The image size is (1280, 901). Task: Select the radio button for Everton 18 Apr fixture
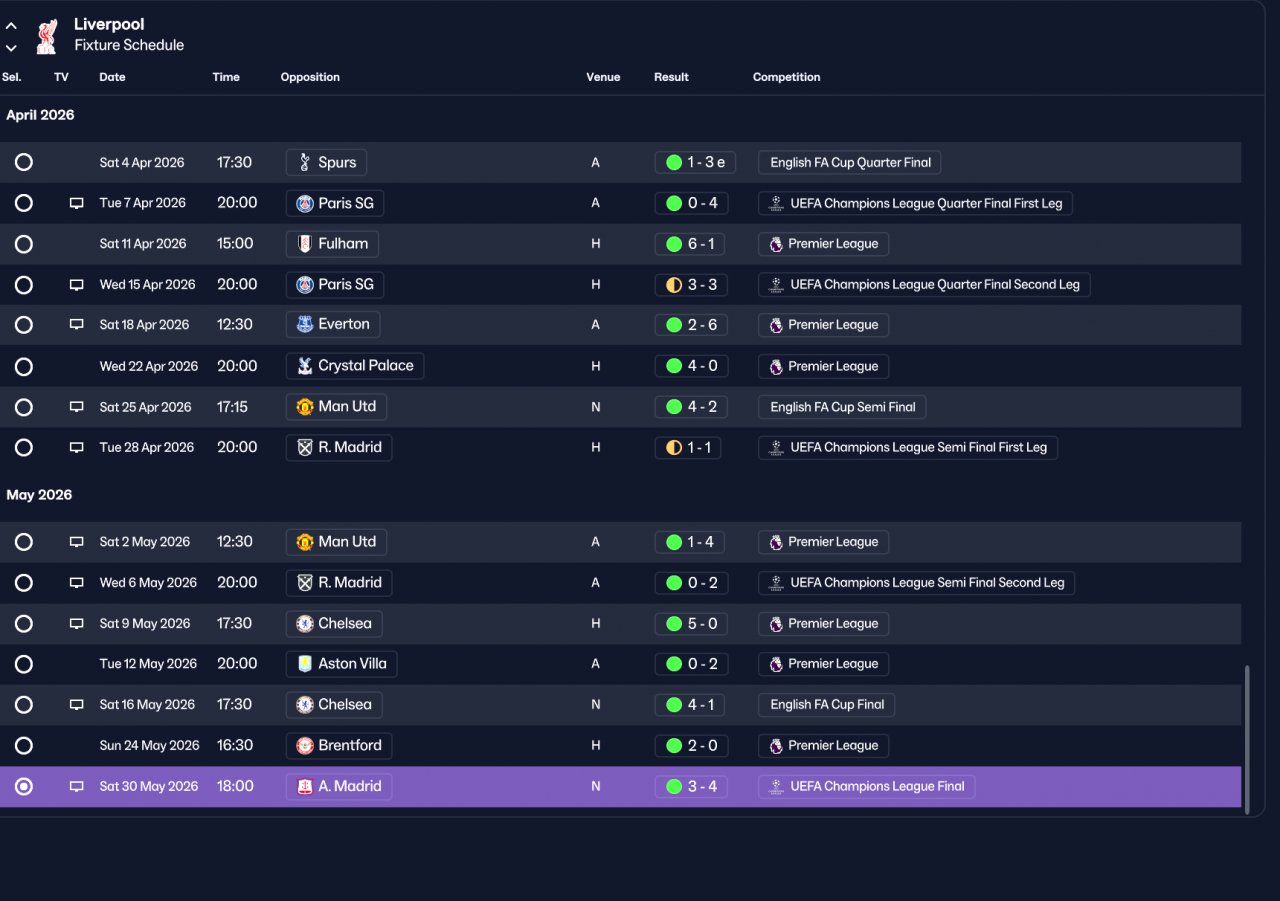24,325
